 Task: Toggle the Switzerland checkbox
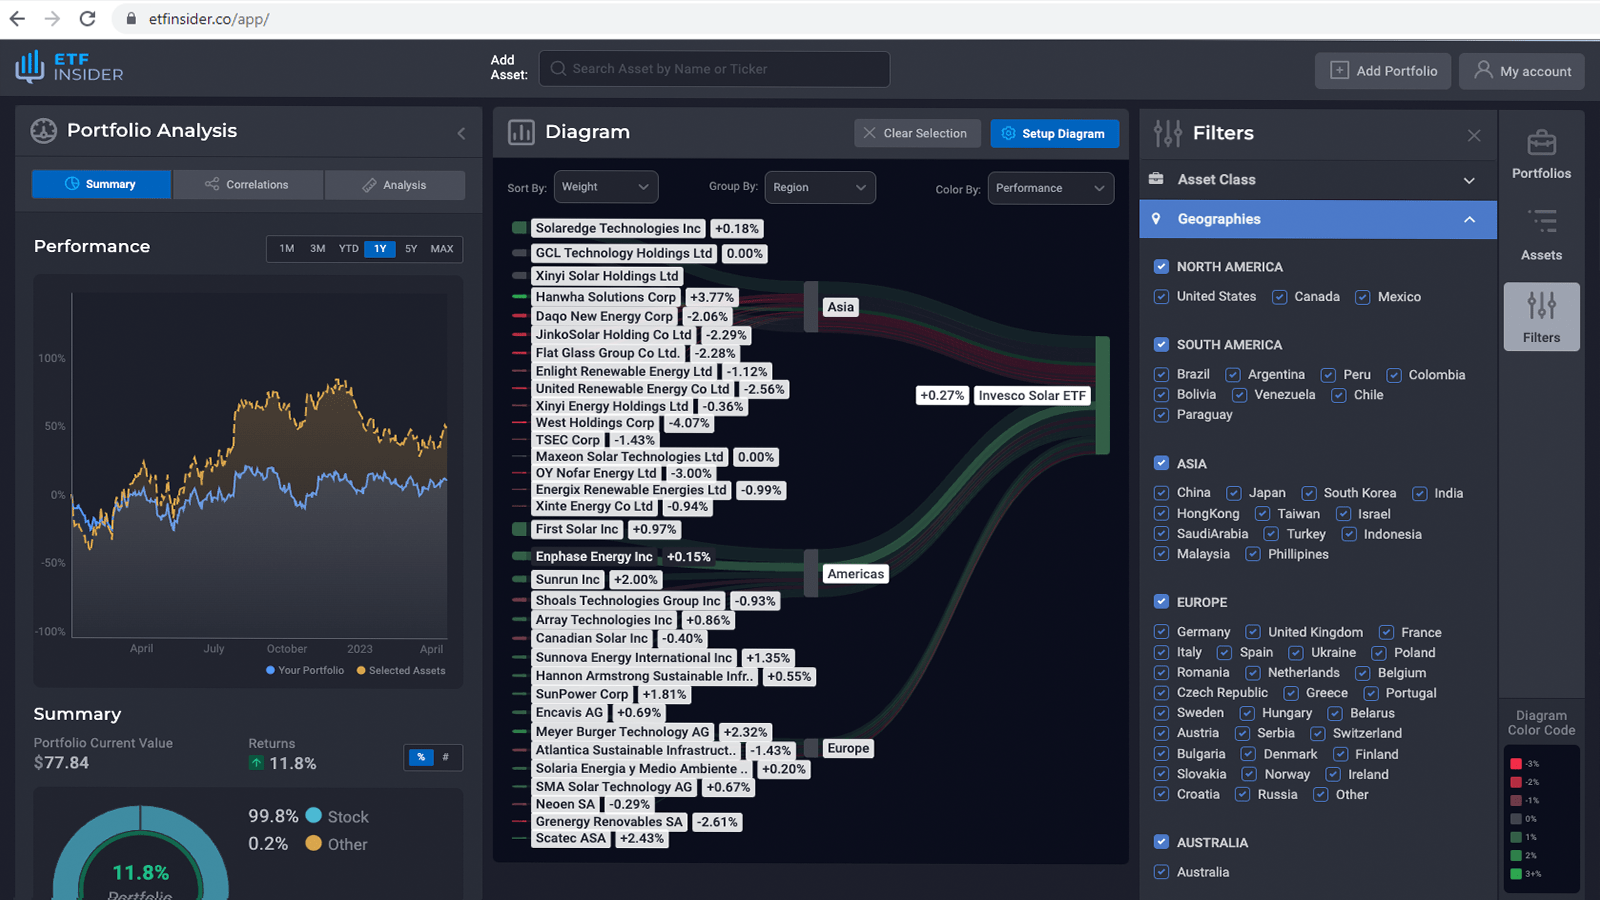1318,734
